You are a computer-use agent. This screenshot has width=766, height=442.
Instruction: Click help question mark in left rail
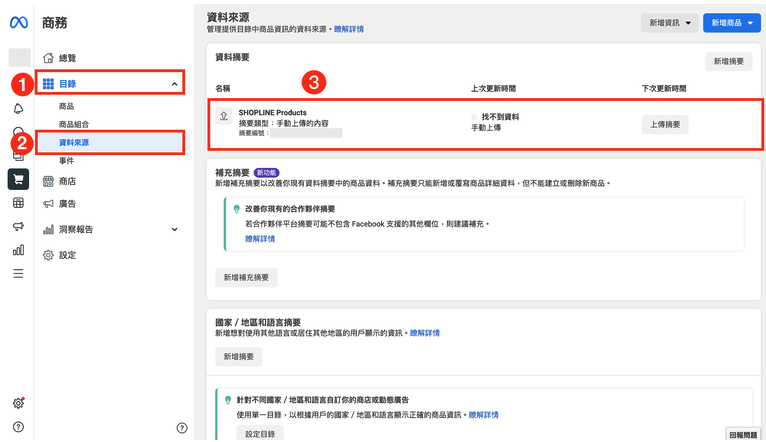(18, 427)
